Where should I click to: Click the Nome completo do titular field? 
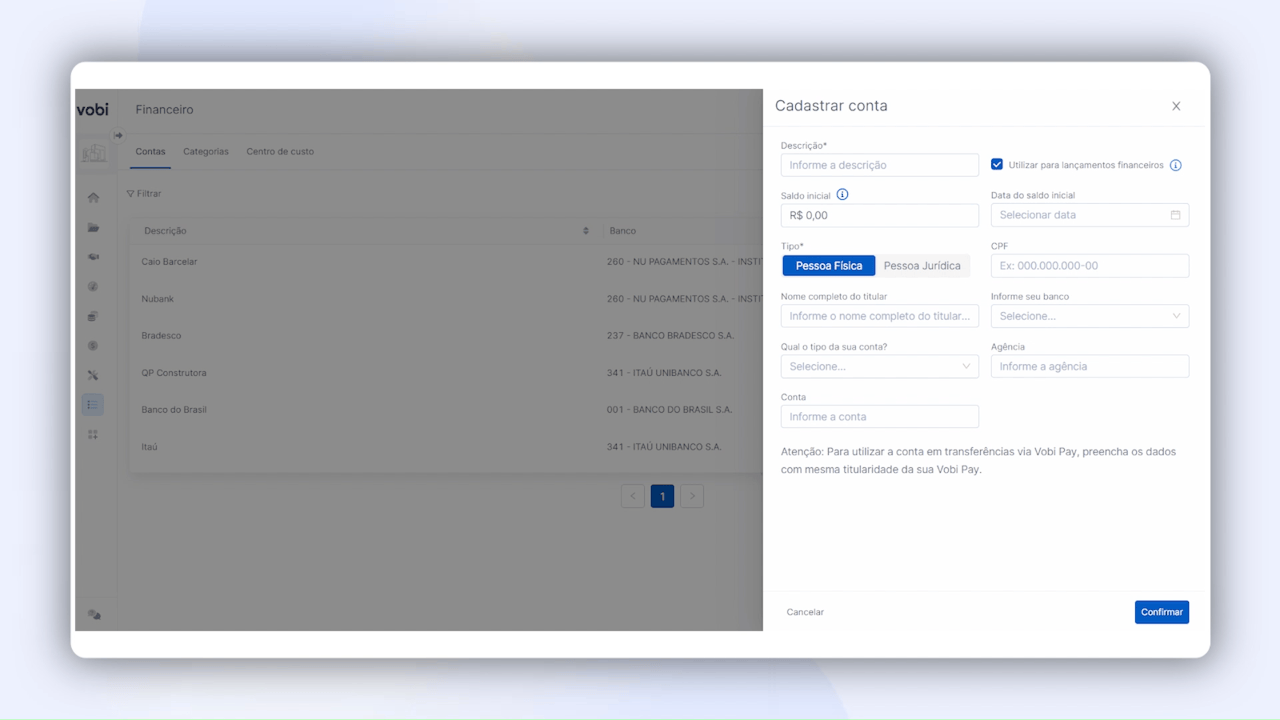tap(880, 316)
